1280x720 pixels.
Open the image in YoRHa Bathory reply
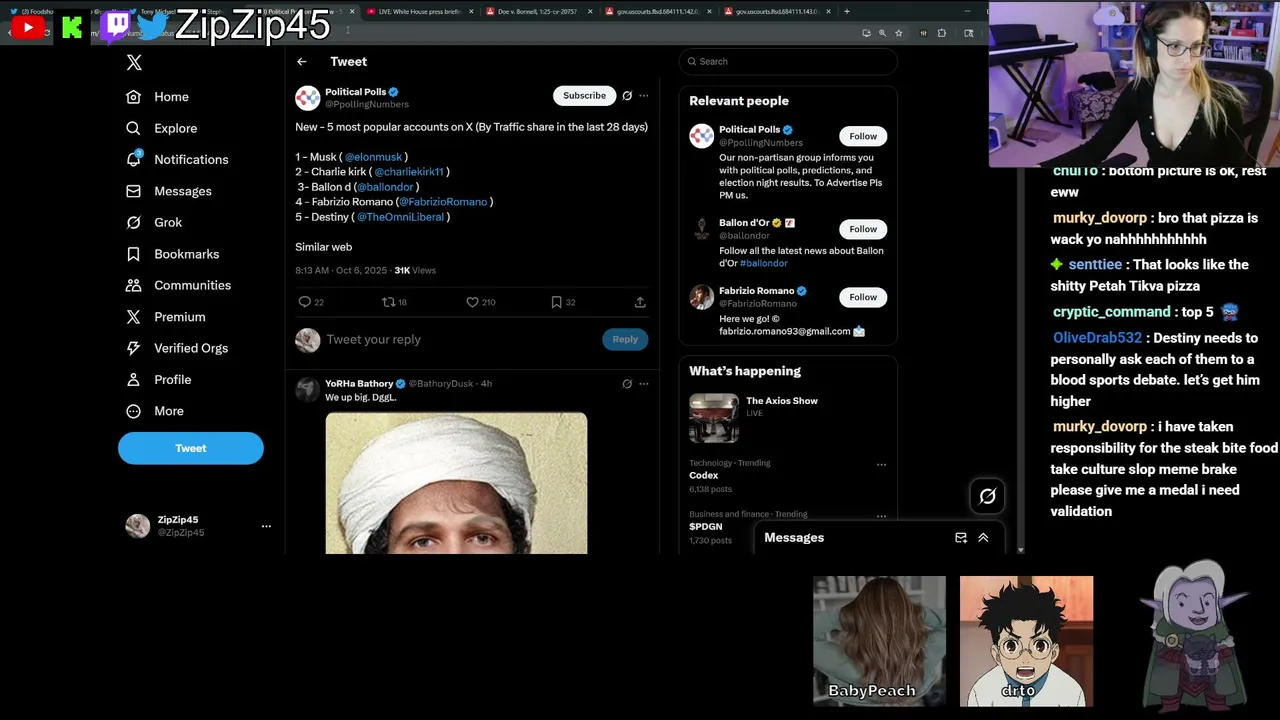tap(456, 483)
